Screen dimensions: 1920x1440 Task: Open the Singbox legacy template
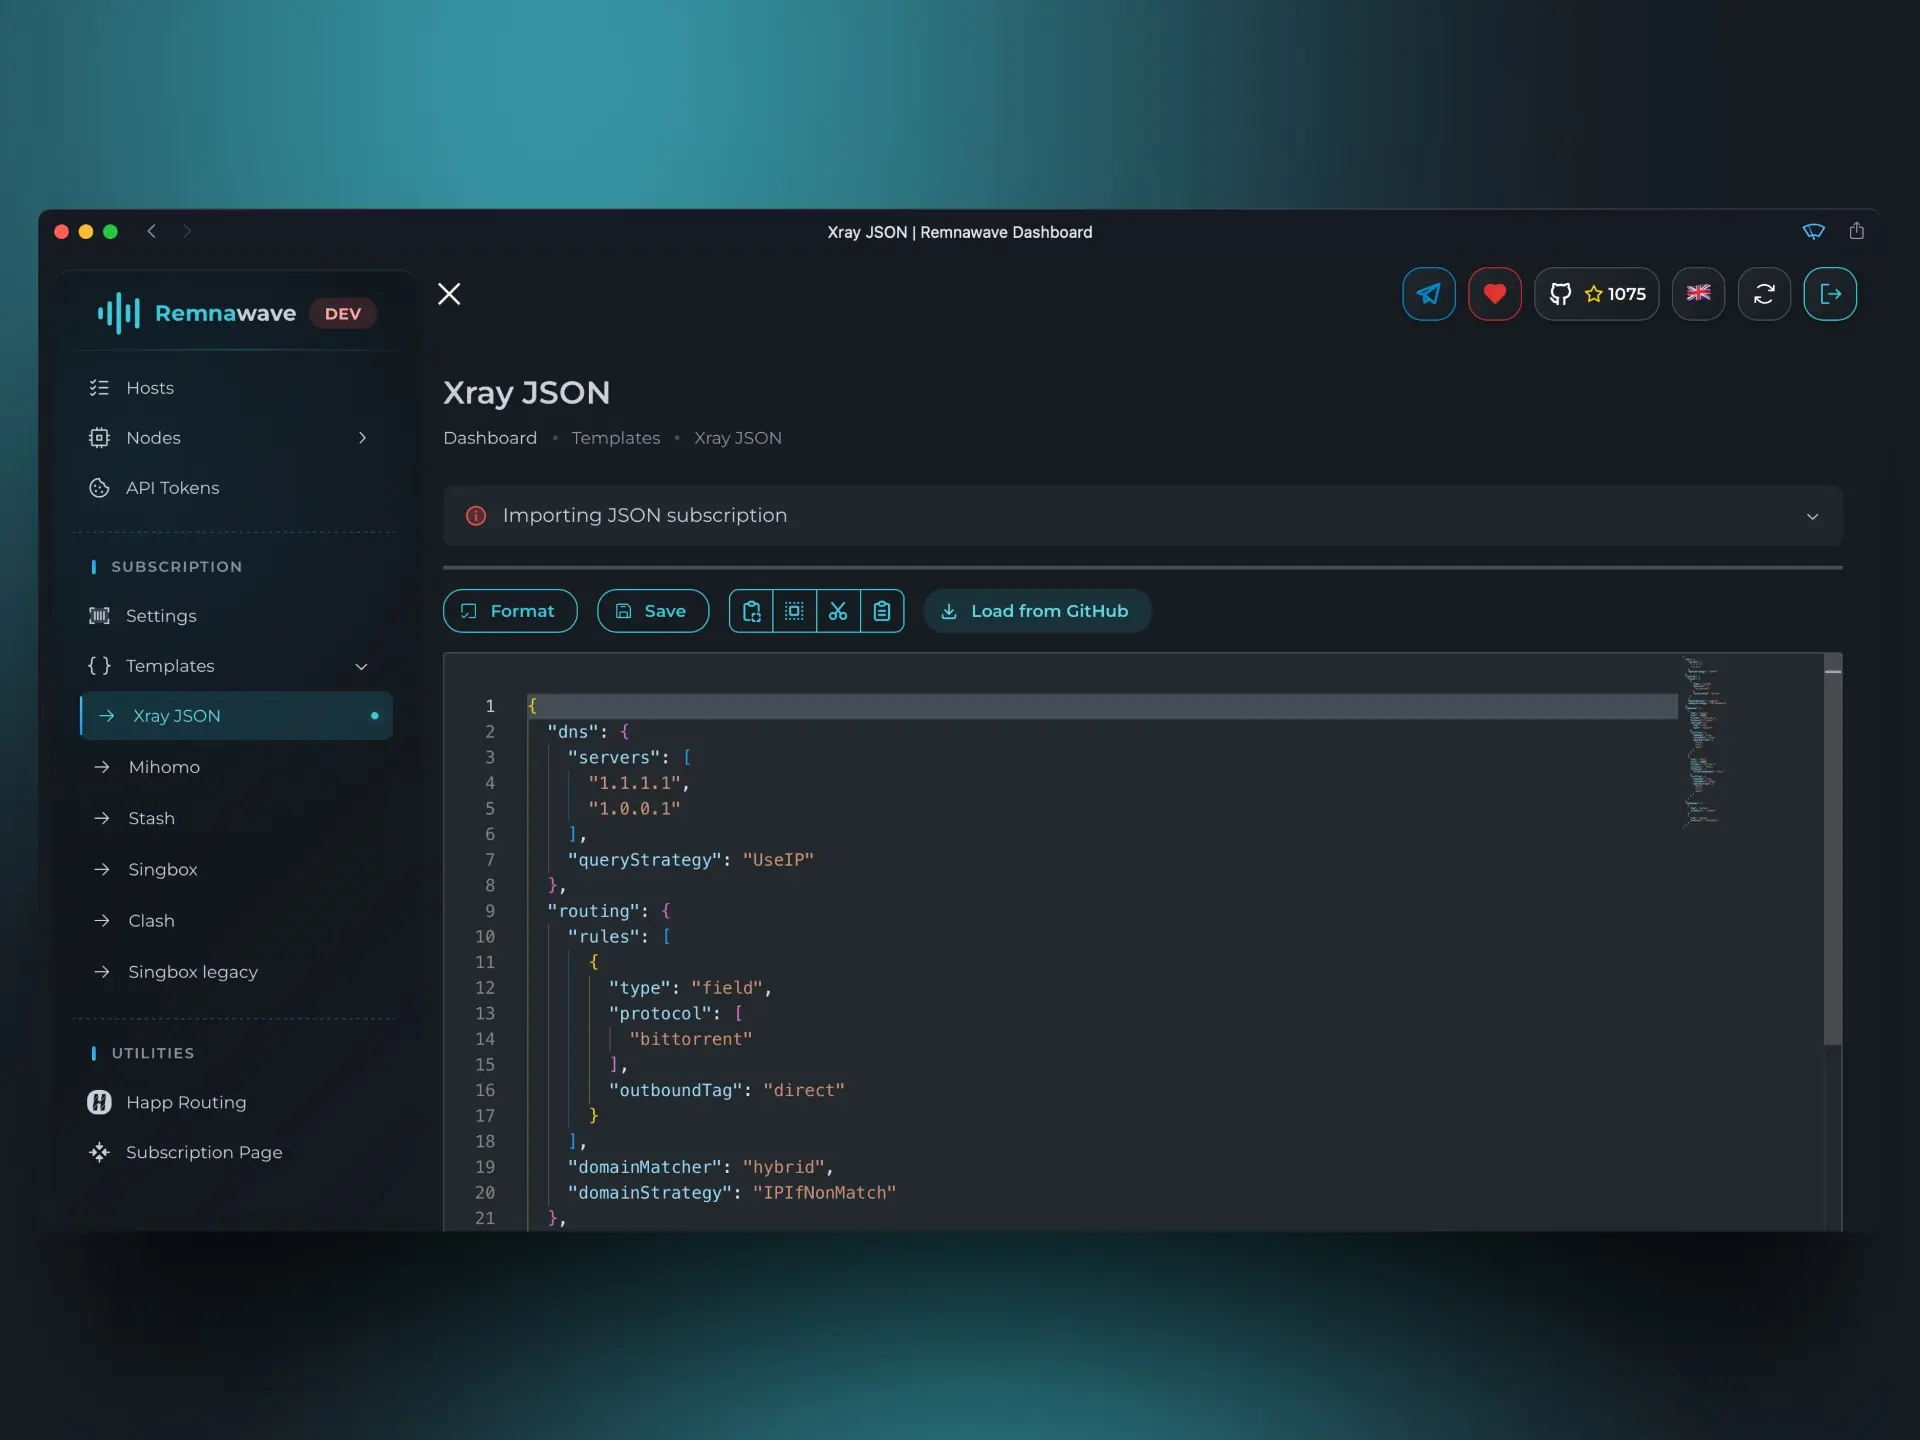193,971
